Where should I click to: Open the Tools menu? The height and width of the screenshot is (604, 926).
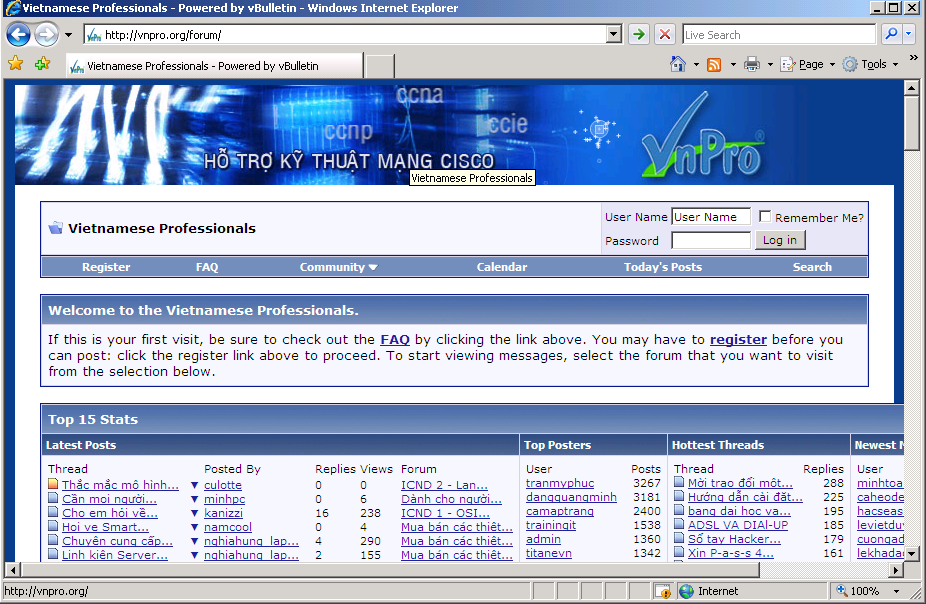[x=871, y=64]
